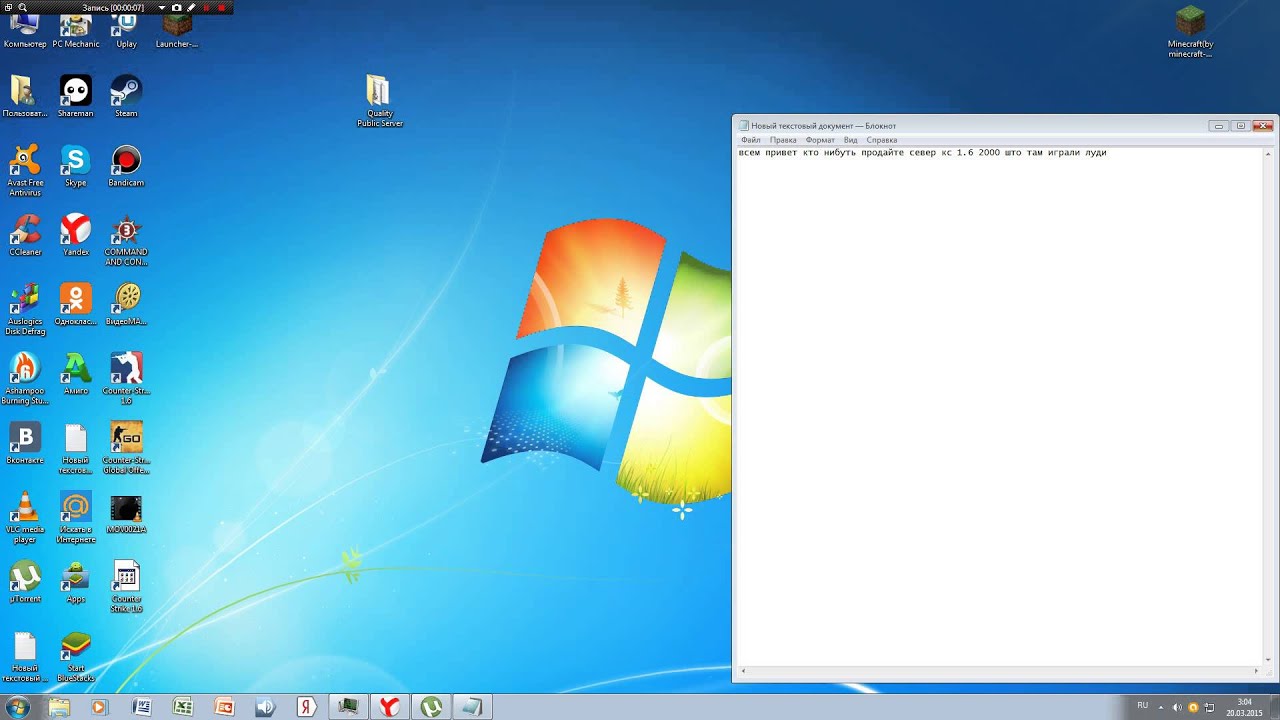Select the ВидеоМАСТЕР desktop shortcut
This screenshot has width=1280, height=720.
tap(126, 304)
